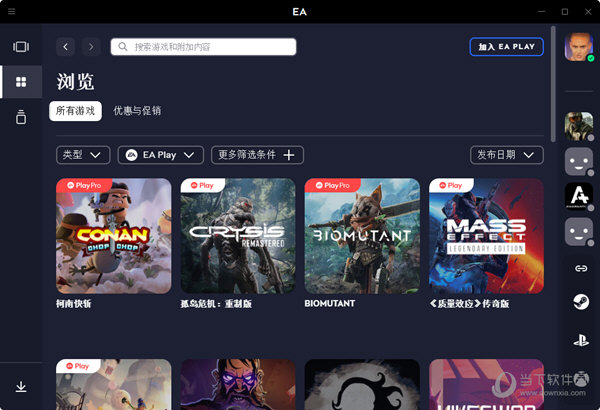Open the Anadolu A logo friend avatar
This screenshot has height=410, width=600.
coord(579,196)
